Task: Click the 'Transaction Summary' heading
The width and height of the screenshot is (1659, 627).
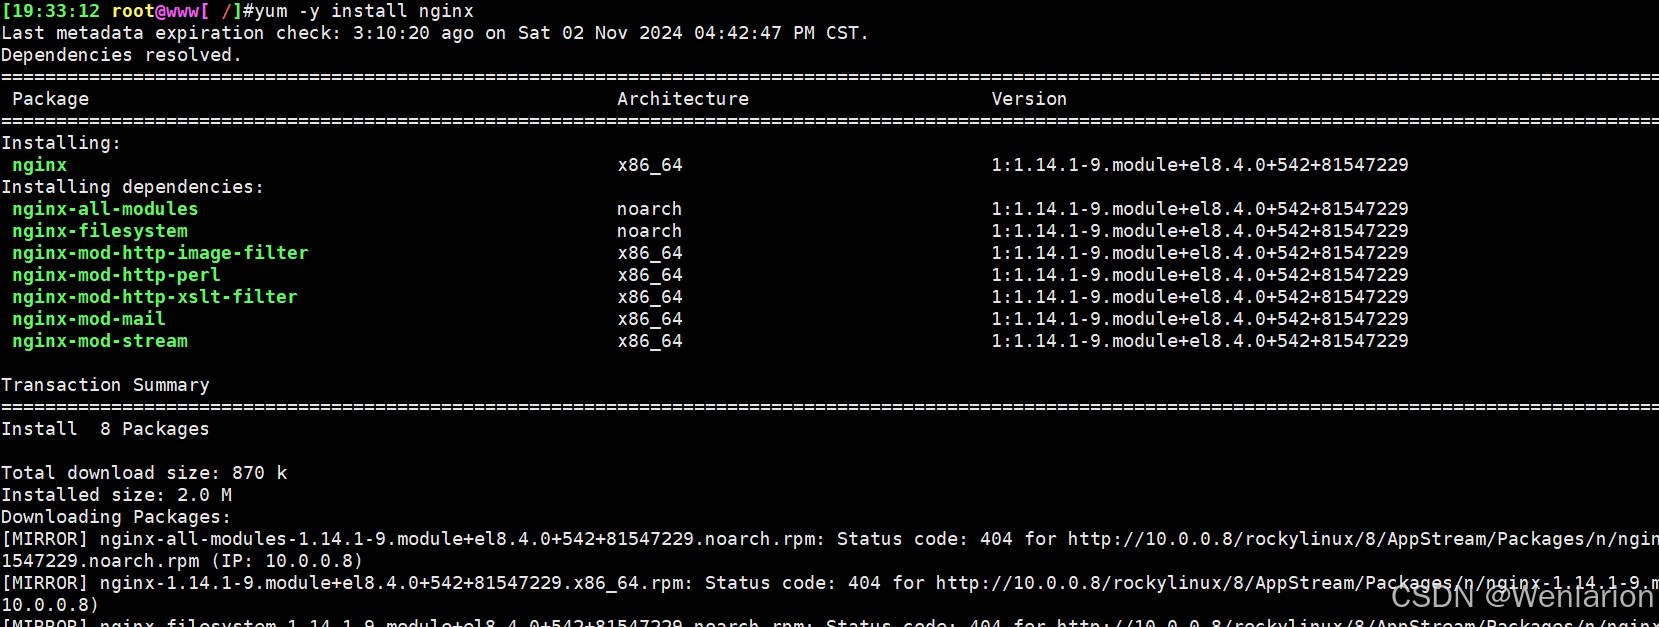Action: 105,385
